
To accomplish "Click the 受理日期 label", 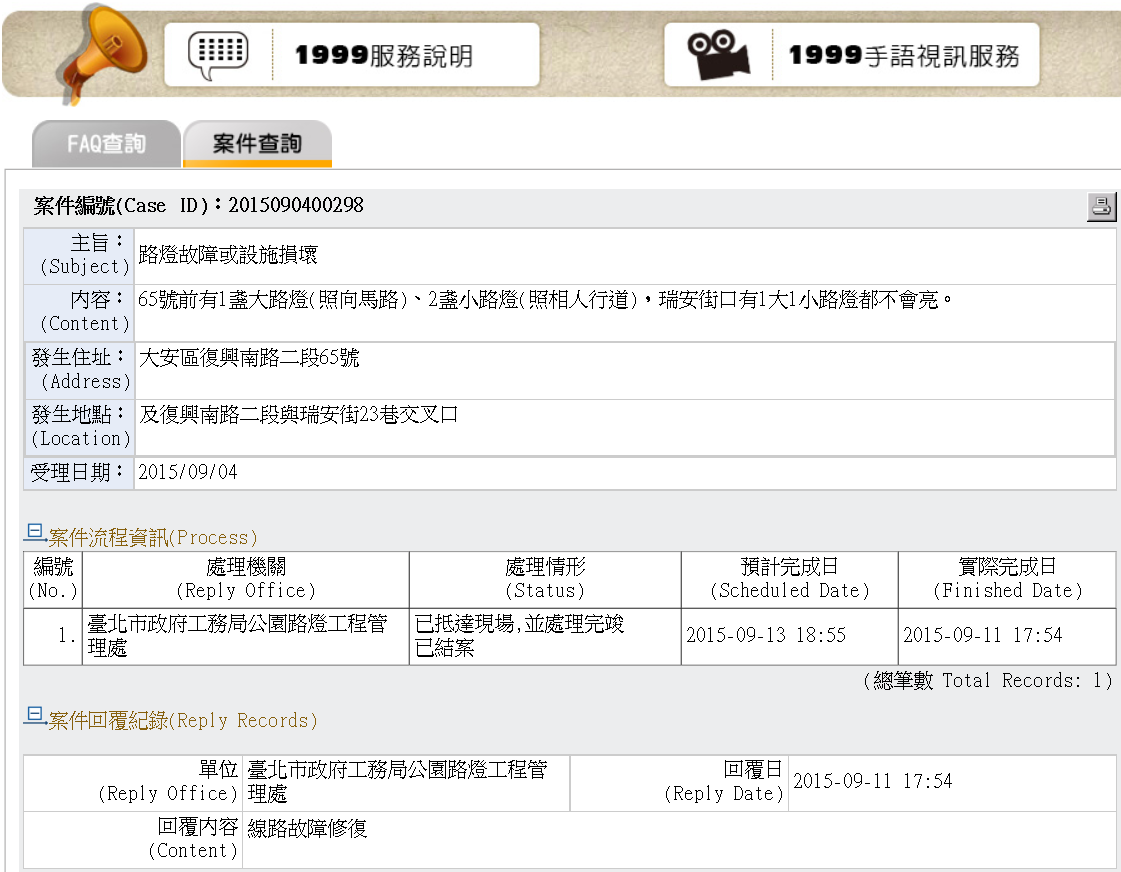I will pyautogui.click(x=76, y=472).
